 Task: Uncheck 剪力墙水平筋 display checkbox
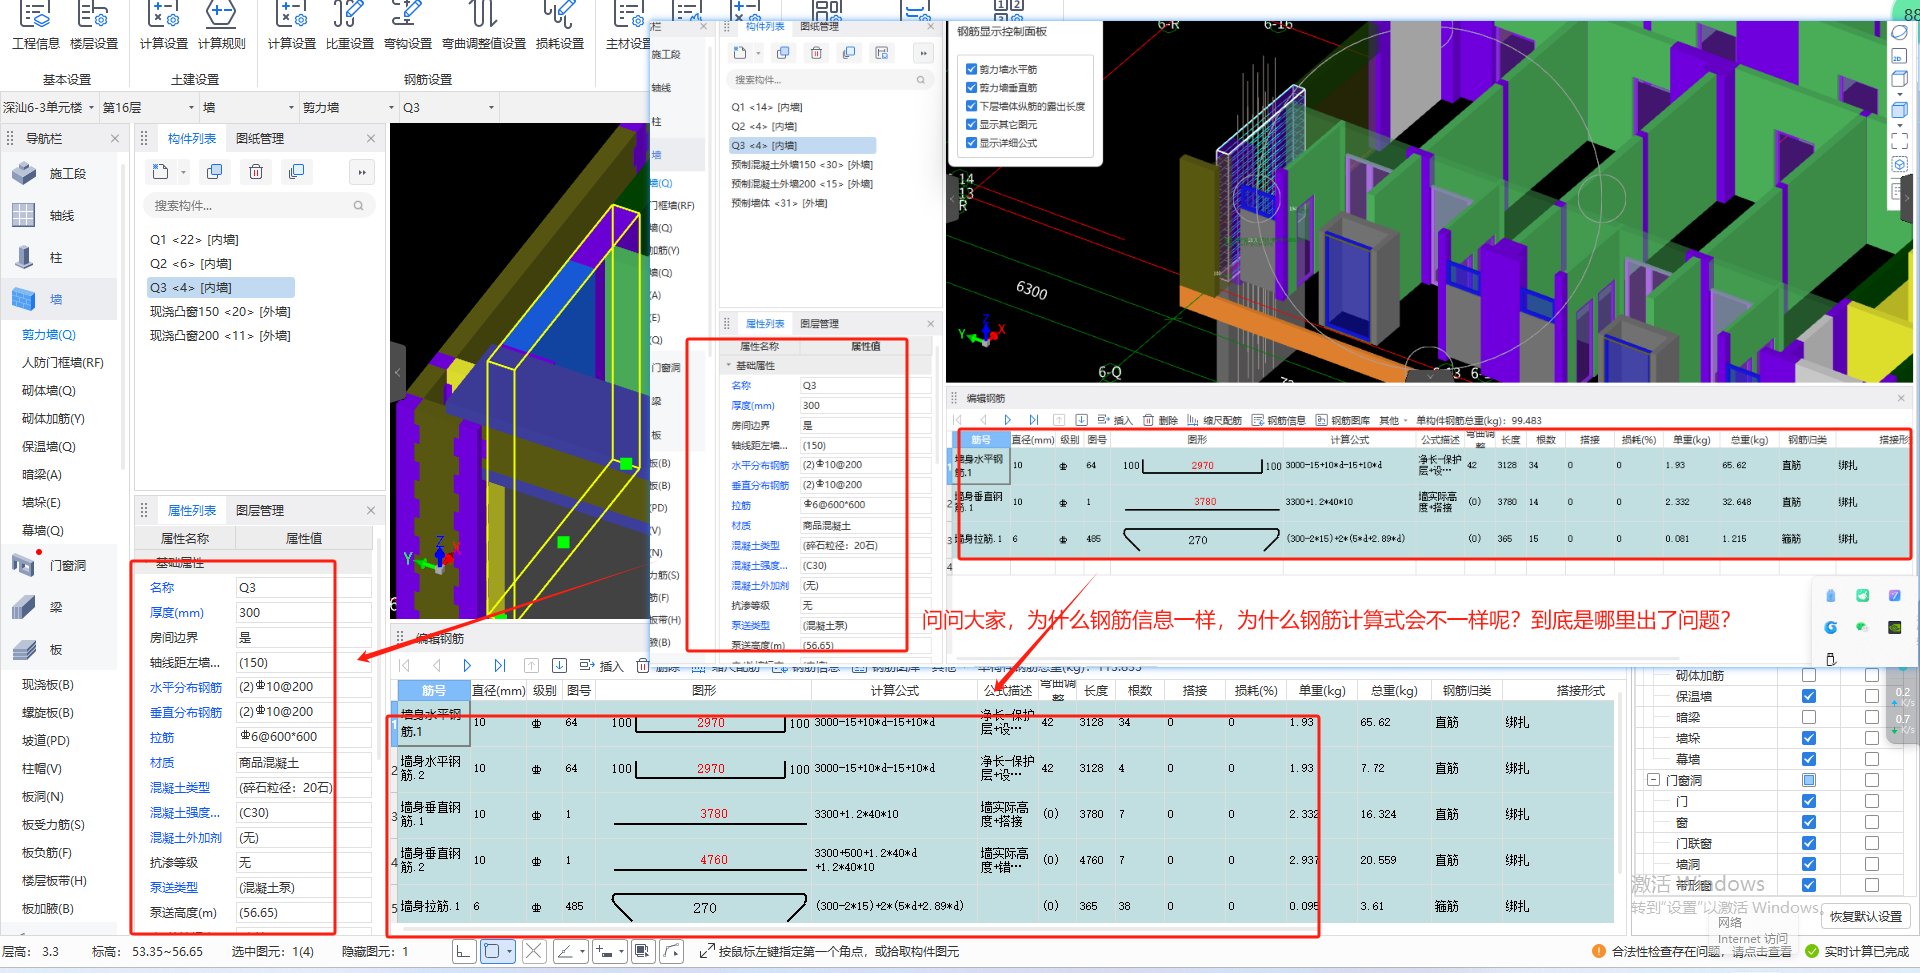click(x=971, y=69)
